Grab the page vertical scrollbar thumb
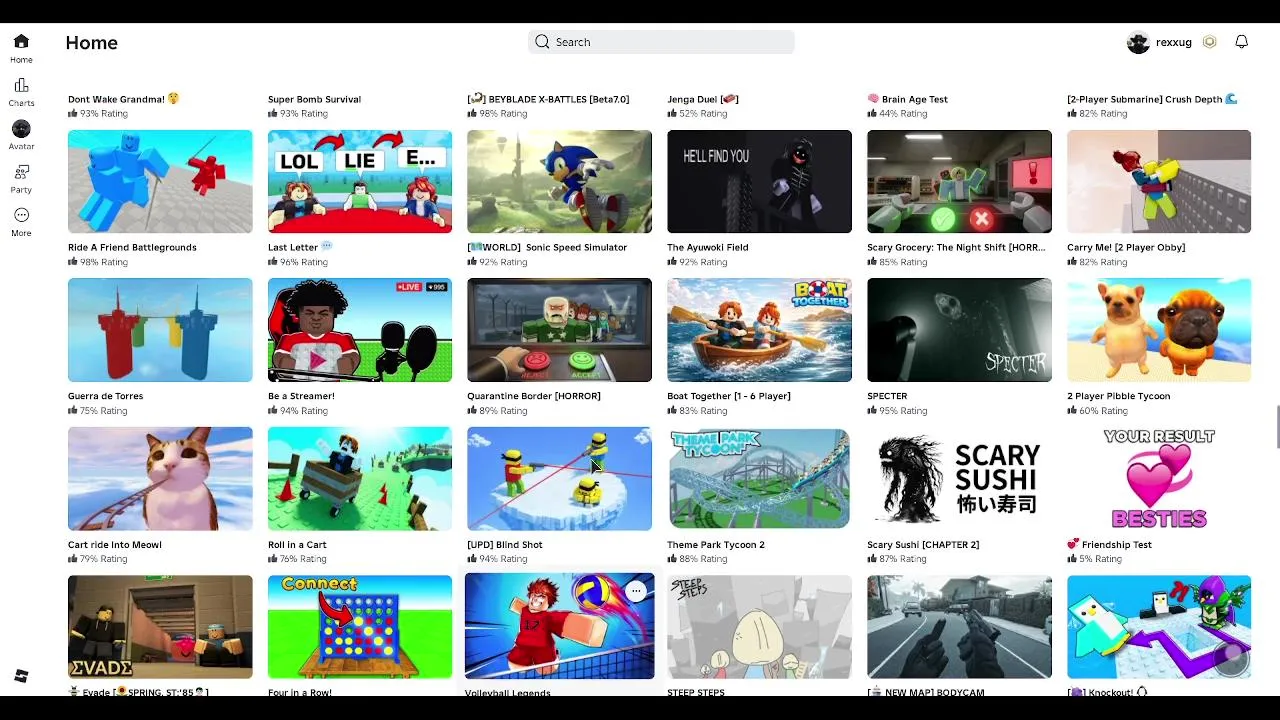The image size is (1280, 720). (1276, 428)
